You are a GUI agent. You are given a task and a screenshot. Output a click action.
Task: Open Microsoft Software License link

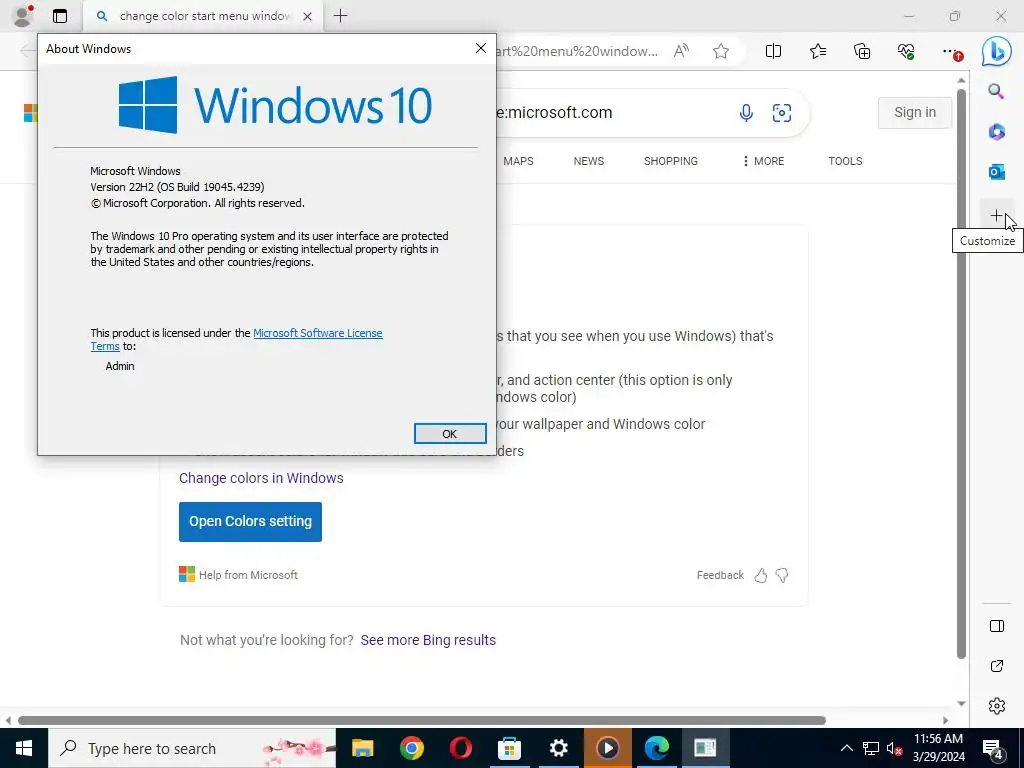click(317, 333)
